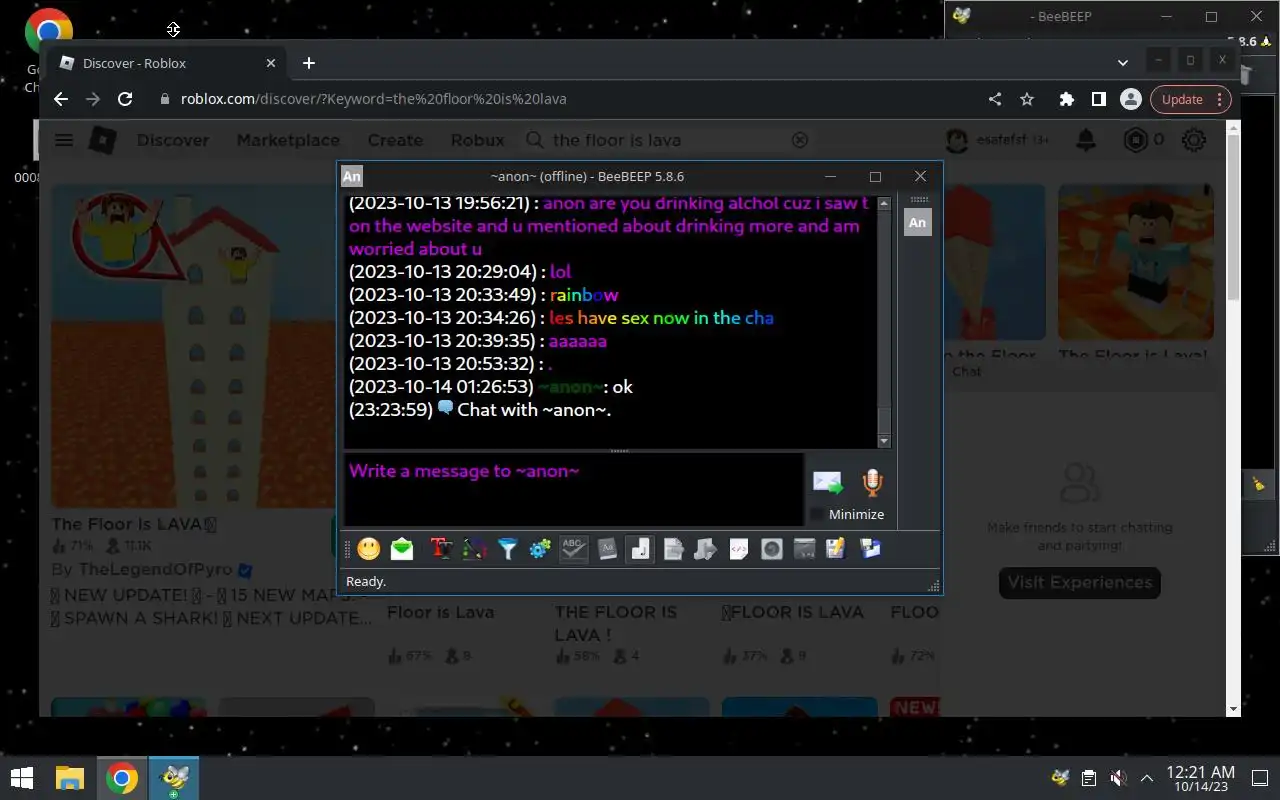This screenshot has height=800, width=1280.
Task: Click the Visit Experiences button
Action: click(1080, 583)
